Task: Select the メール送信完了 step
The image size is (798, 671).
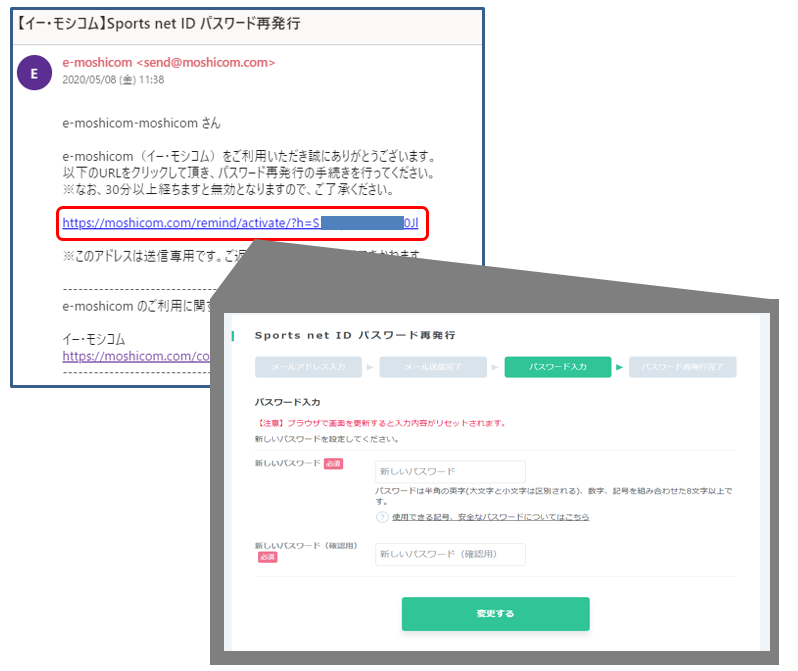Action: click(433, 367)
